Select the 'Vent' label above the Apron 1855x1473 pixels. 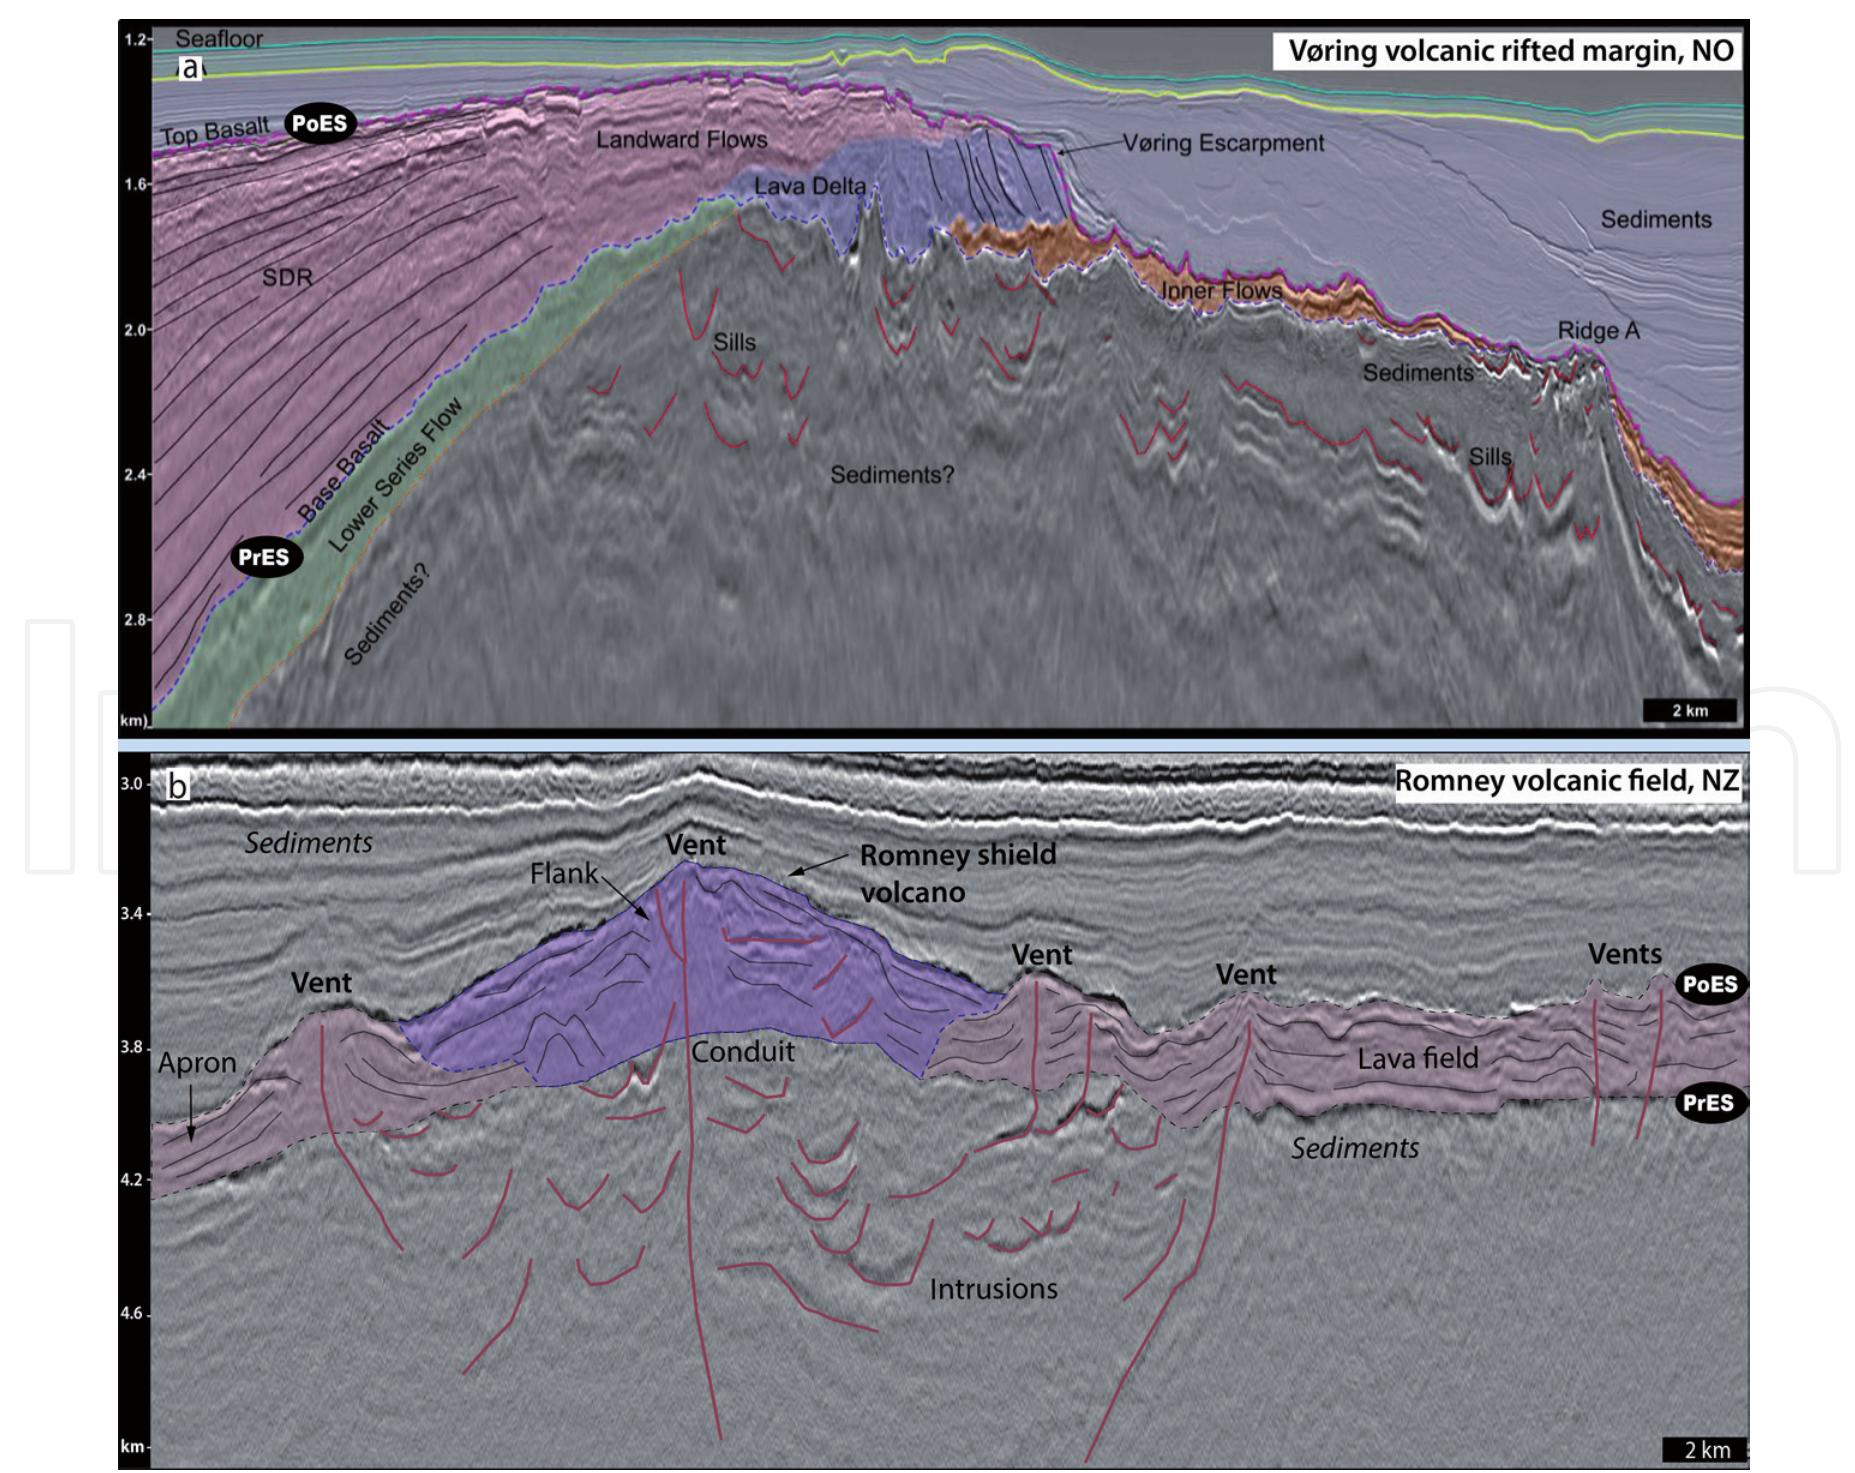321,983
